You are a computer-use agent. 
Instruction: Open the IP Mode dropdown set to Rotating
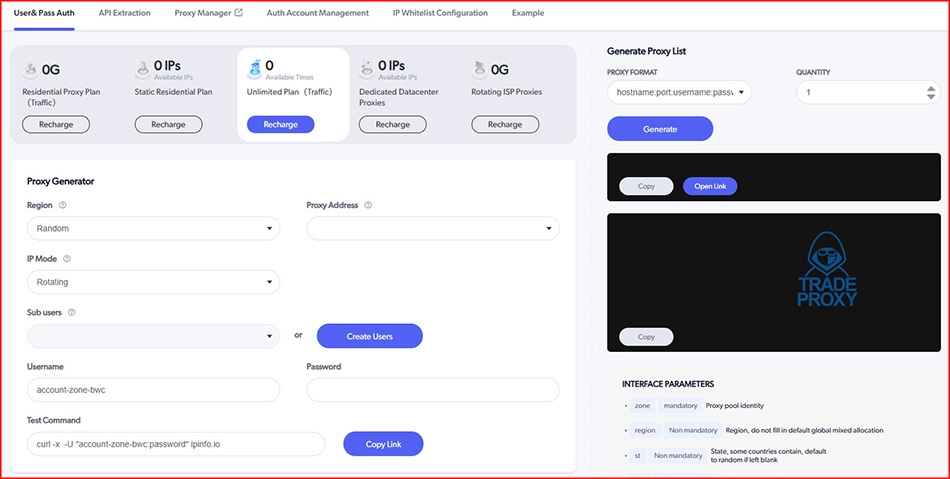[x=153, y=282]
